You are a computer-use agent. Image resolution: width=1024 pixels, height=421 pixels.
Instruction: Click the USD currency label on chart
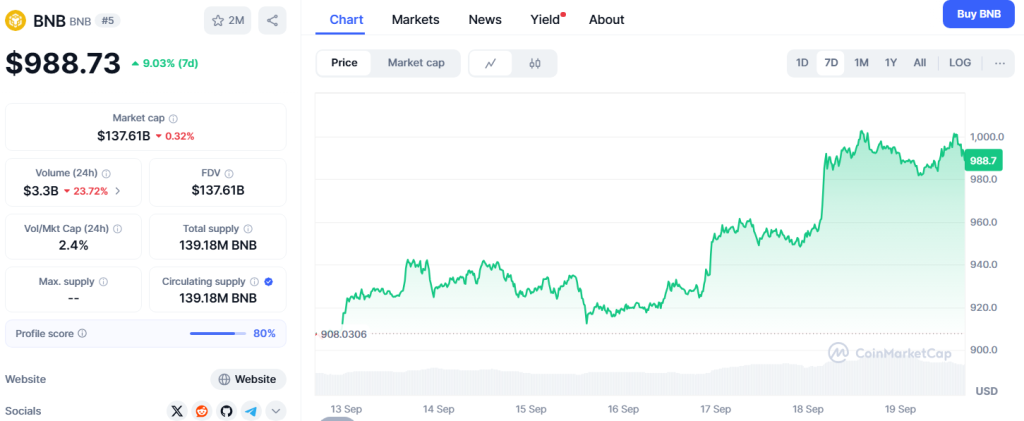click(x=986, y=391)
